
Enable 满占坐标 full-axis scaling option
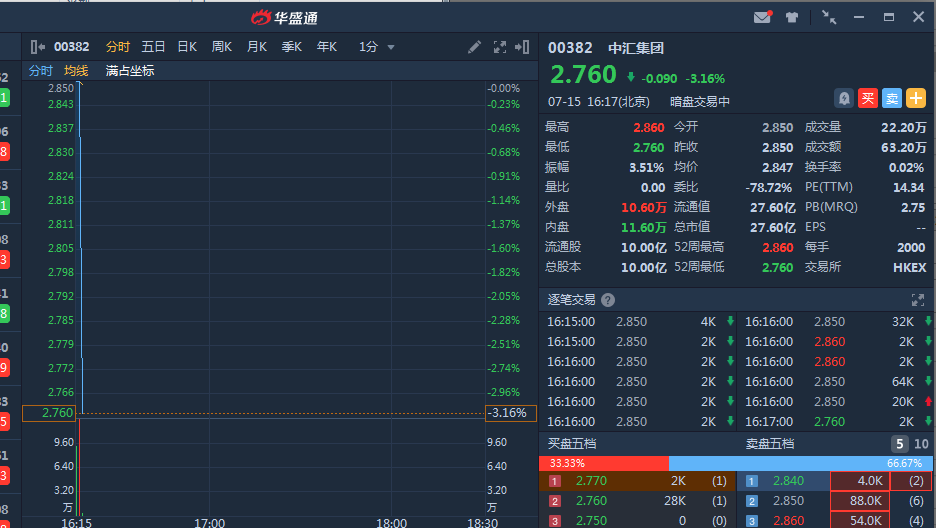click(130, 71)
